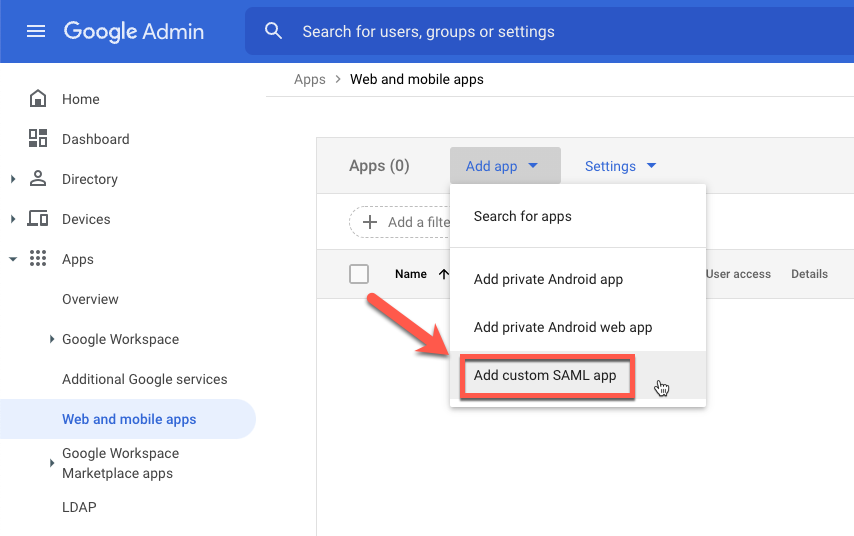Image resolution: width=854 pixels, height=536 pixels.
Task: Click the User access column header
Action: pyautogui.click(x=739, y=274)
